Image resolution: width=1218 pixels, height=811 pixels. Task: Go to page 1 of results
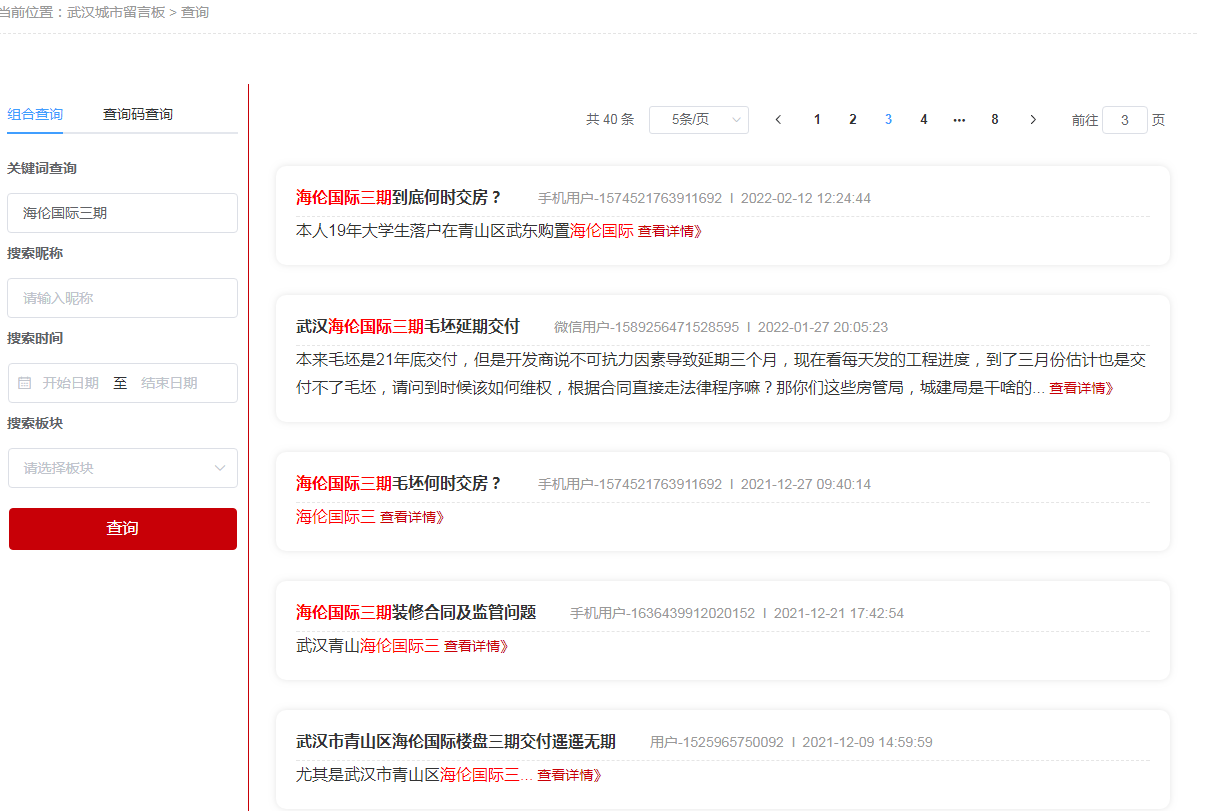point(817,120)
